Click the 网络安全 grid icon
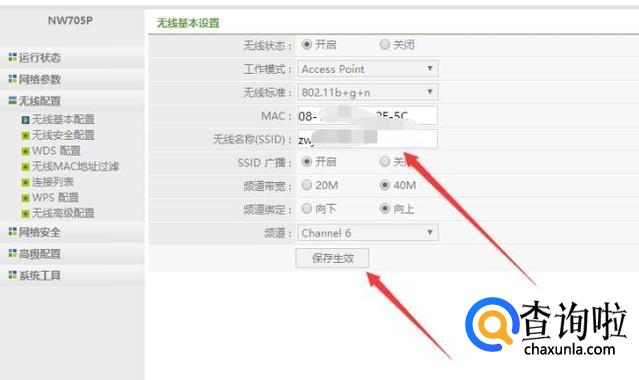Screen dimensions: 639x380 (13, 232)
